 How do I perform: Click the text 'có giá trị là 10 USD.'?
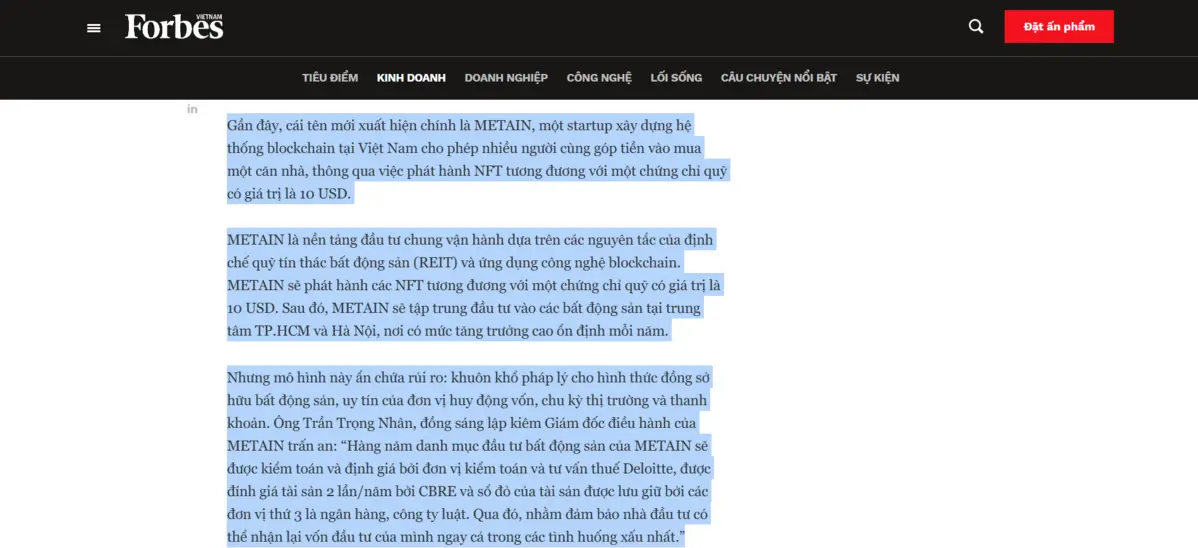coord(289,194)
